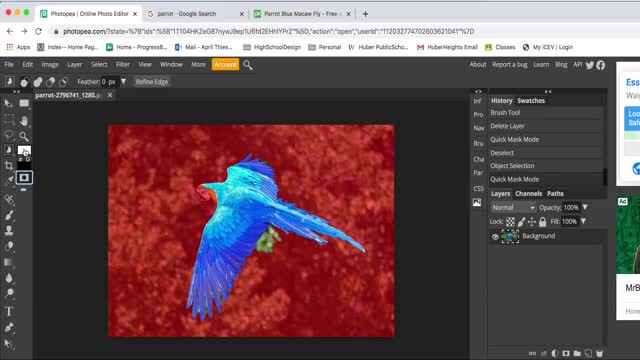The image size is (640, 360).
Task: Add raster mask to layer
Action: point(566,353)
